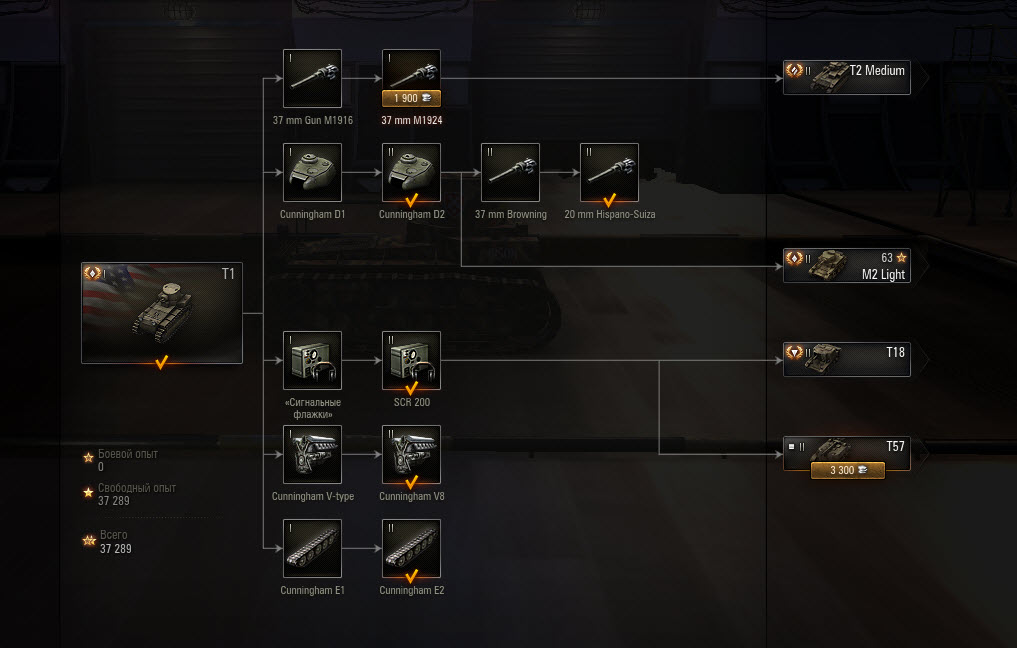This screenshot has width=1017, height=648.
Task: Research 37 mm M1924 for 1 900
Action: coord(411,98)
